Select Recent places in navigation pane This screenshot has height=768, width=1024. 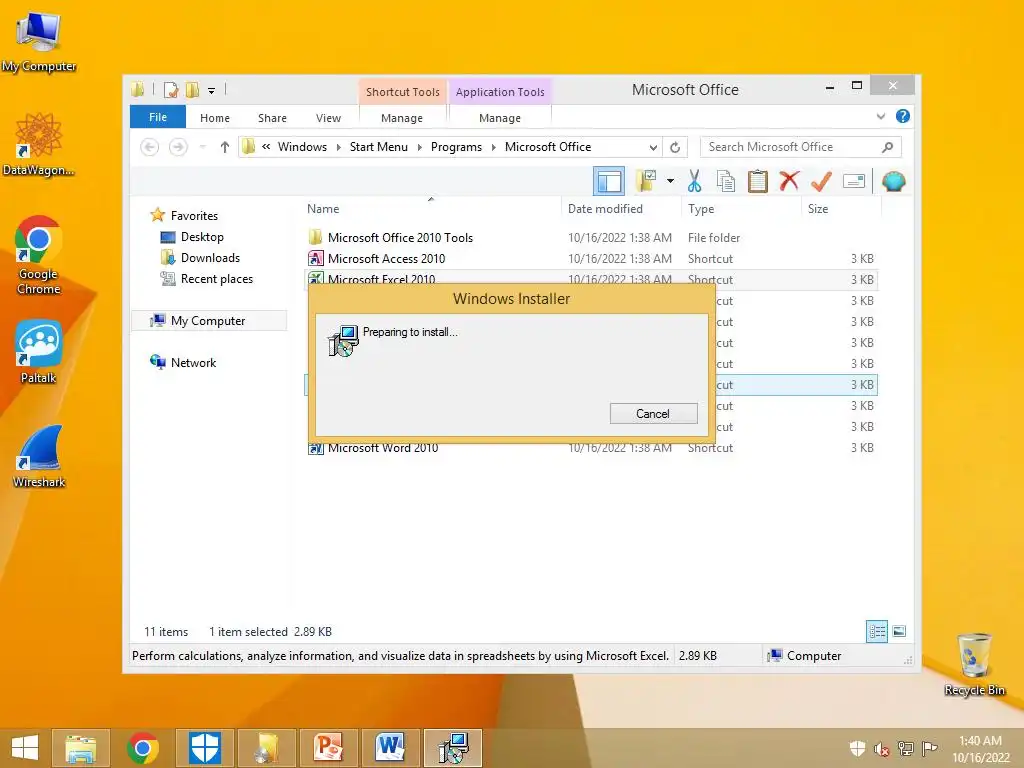tap(217, 279)
